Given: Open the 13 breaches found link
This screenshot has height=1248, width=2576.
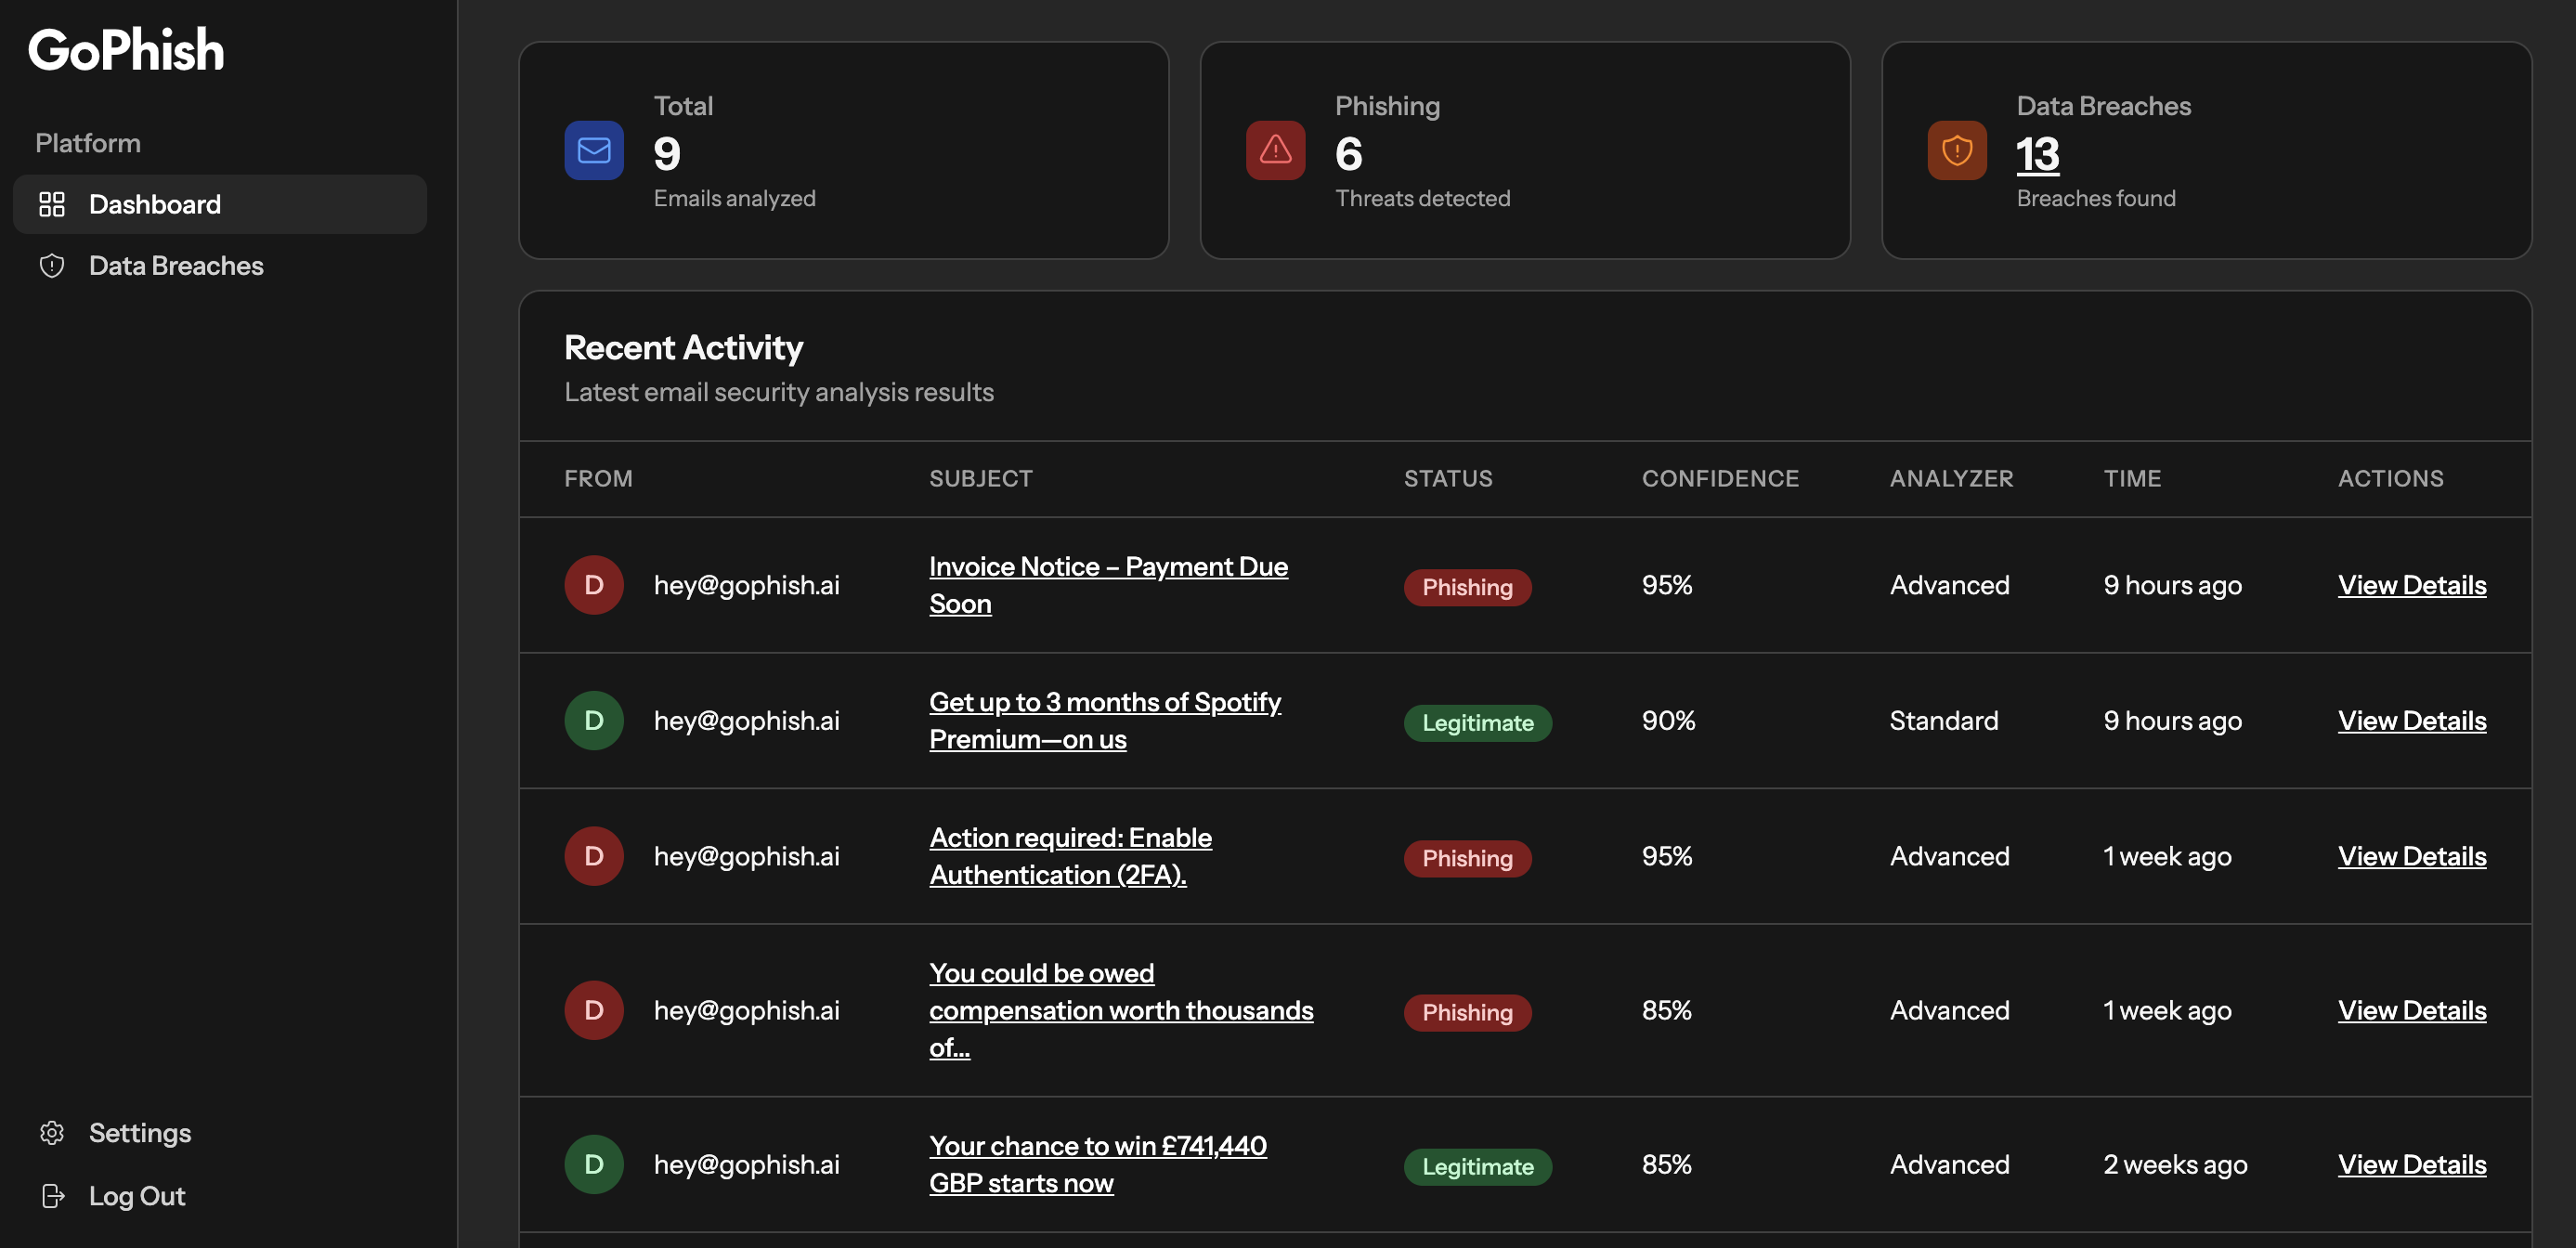Looking at the screenshot, I should [2037, 152].
